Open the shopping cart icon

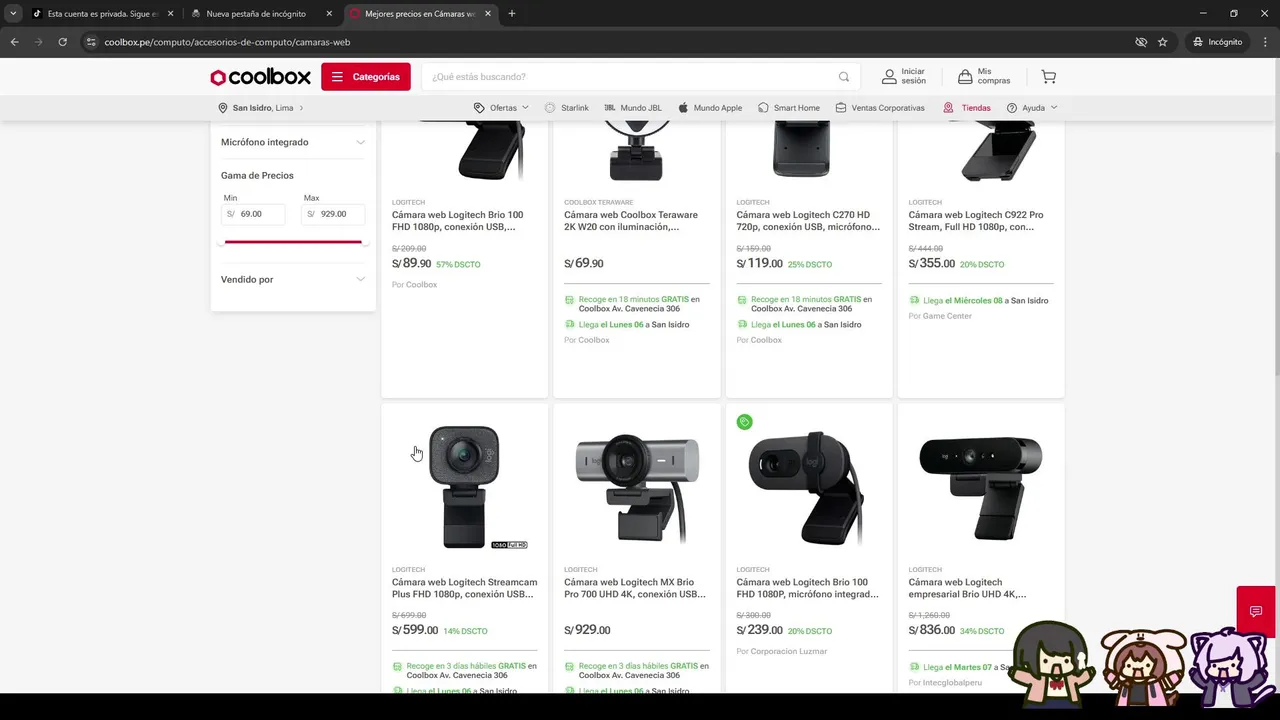click(x=1048, y=77)
